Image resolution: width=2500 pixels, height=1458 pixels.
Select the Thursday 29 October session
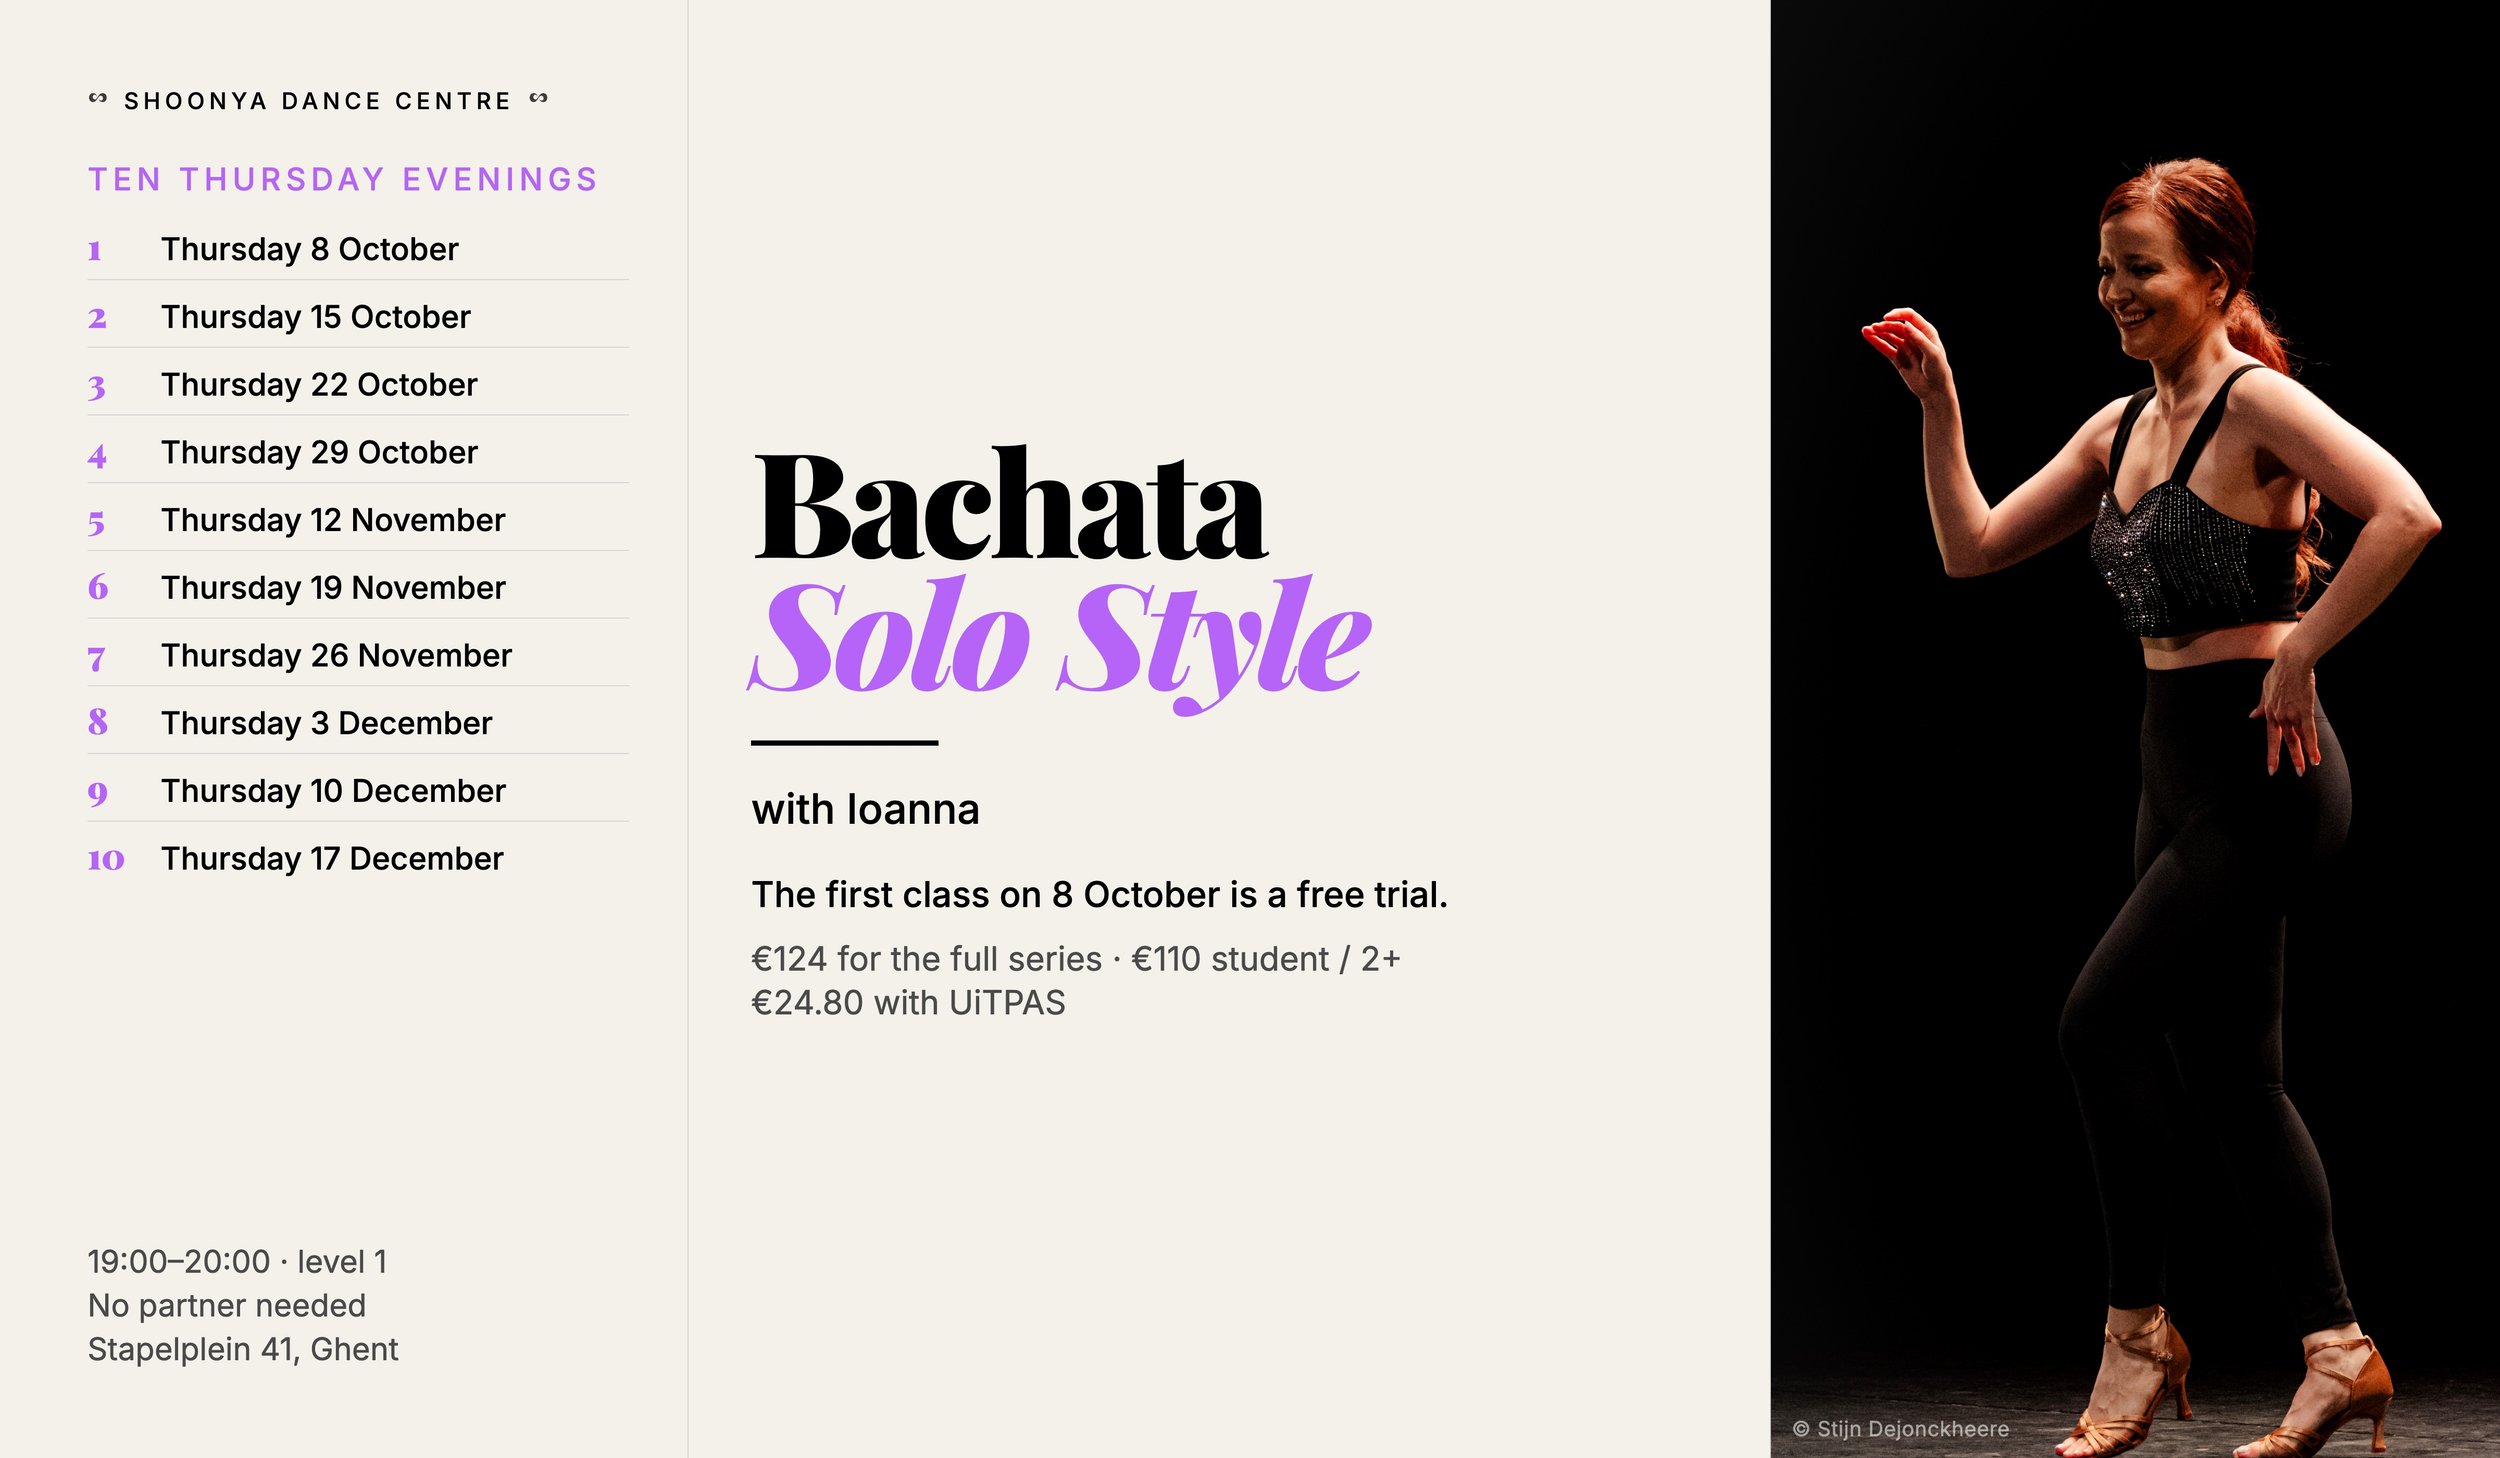[x=358, y=450]
